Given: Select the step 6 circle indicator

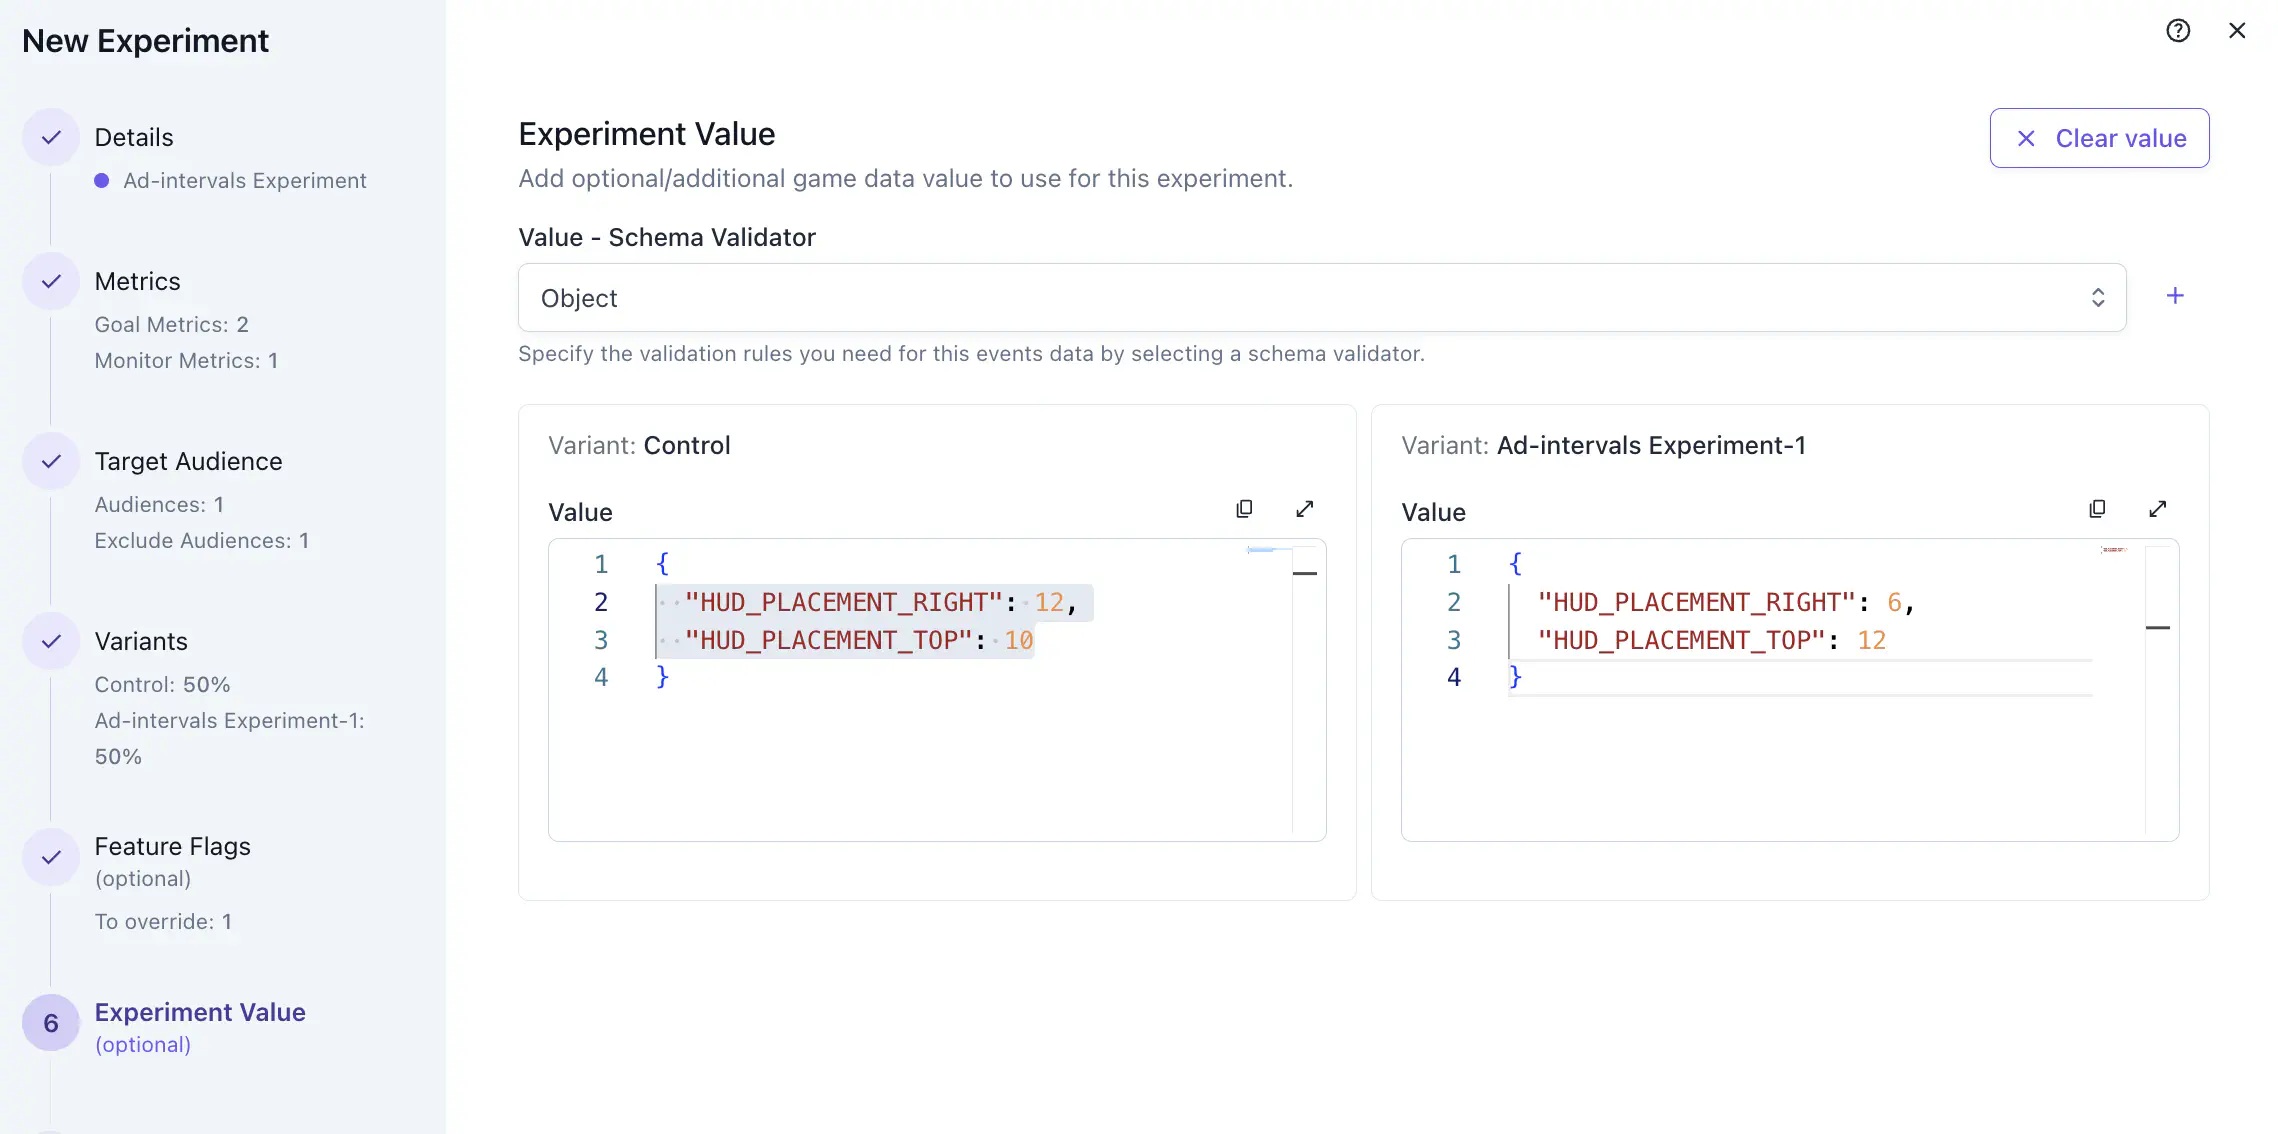Looking at the screenshot, I should tap(49, 1022).
